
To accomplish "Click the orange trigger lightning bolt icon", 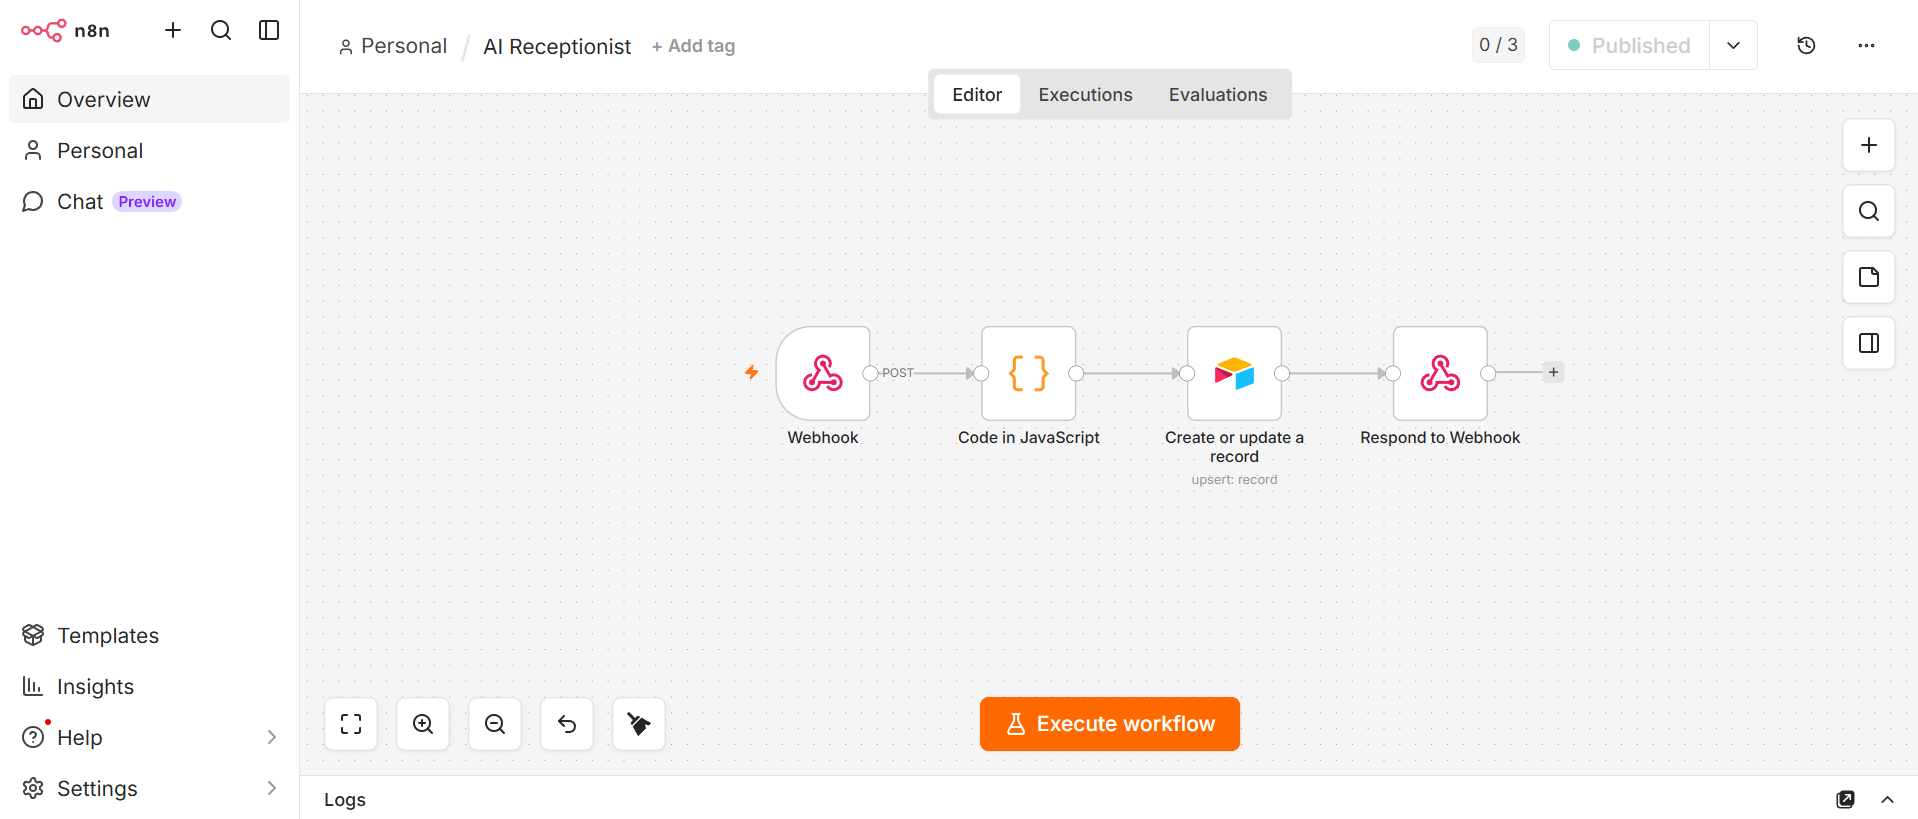I will (x=752, y=372).
